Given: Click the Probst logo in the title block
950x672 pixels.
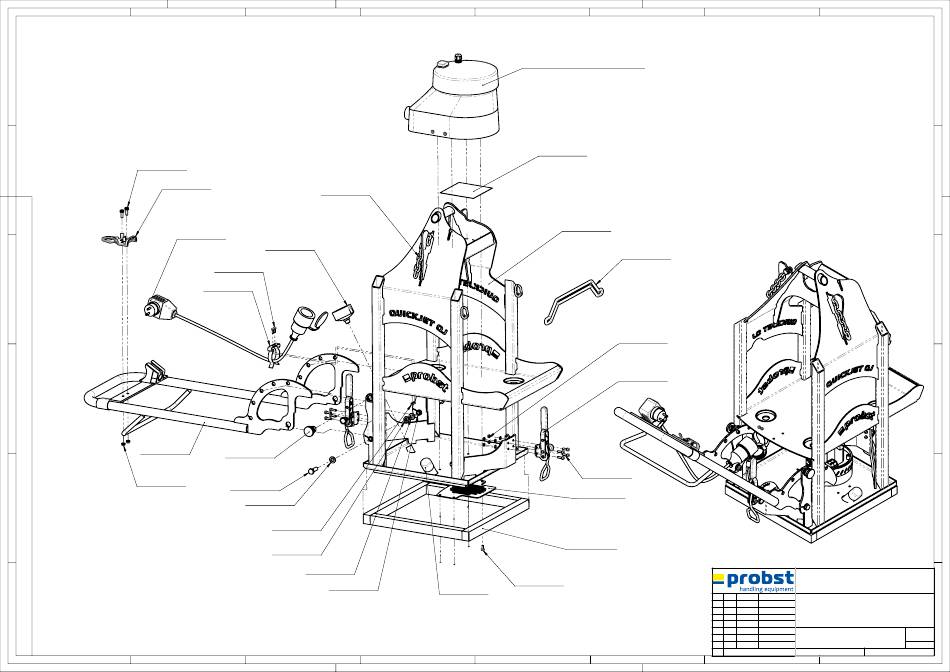Looking at the screenshot, I should pos(753,580).
